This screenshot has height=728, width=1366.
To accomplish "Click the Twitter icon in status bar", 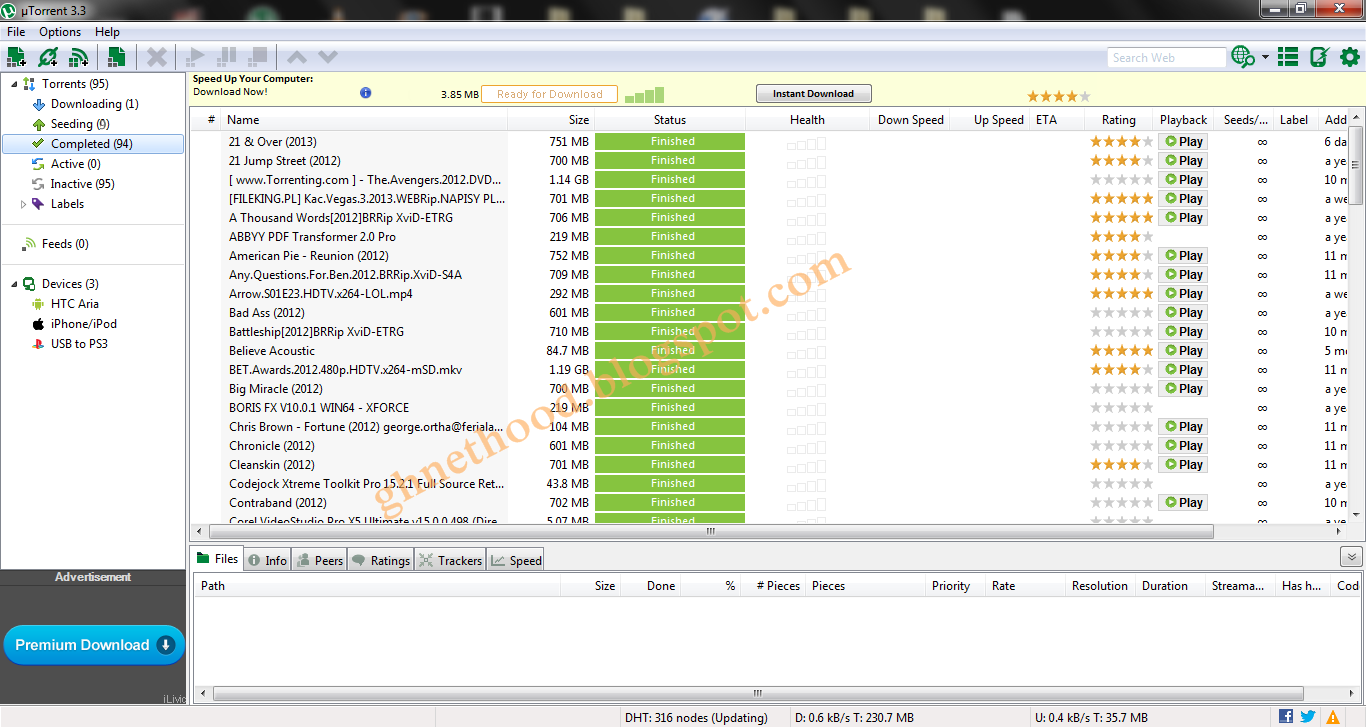I will (x=1307, y=716).
